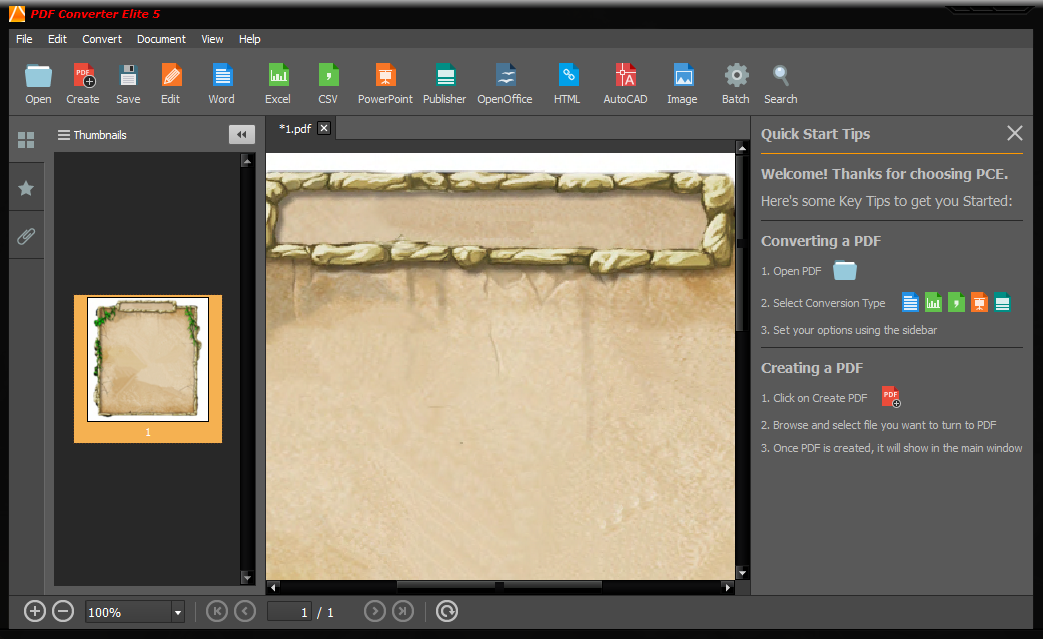Click the document scroll down arrow
This screenshot has width=1043, height=639.
tap(742, 573)
